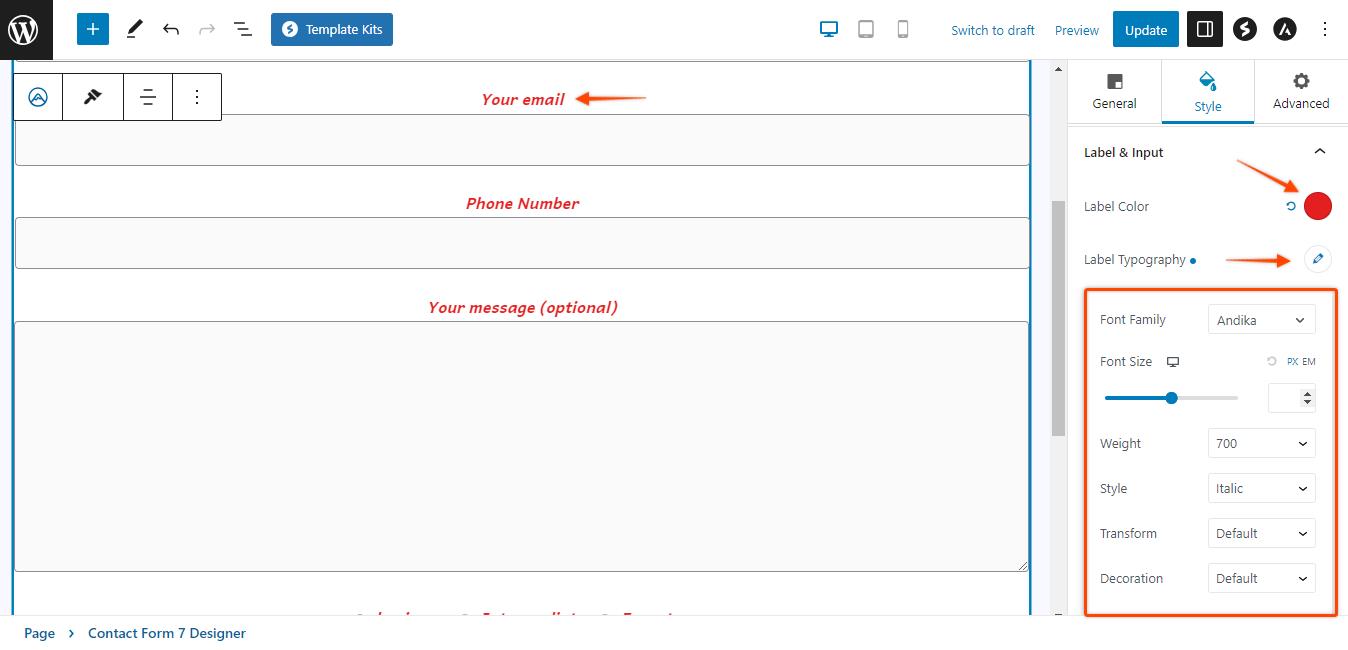Open the Weight dropdown set to 700
This screenshot has height=650, width=1348.
click(1261, 443)
